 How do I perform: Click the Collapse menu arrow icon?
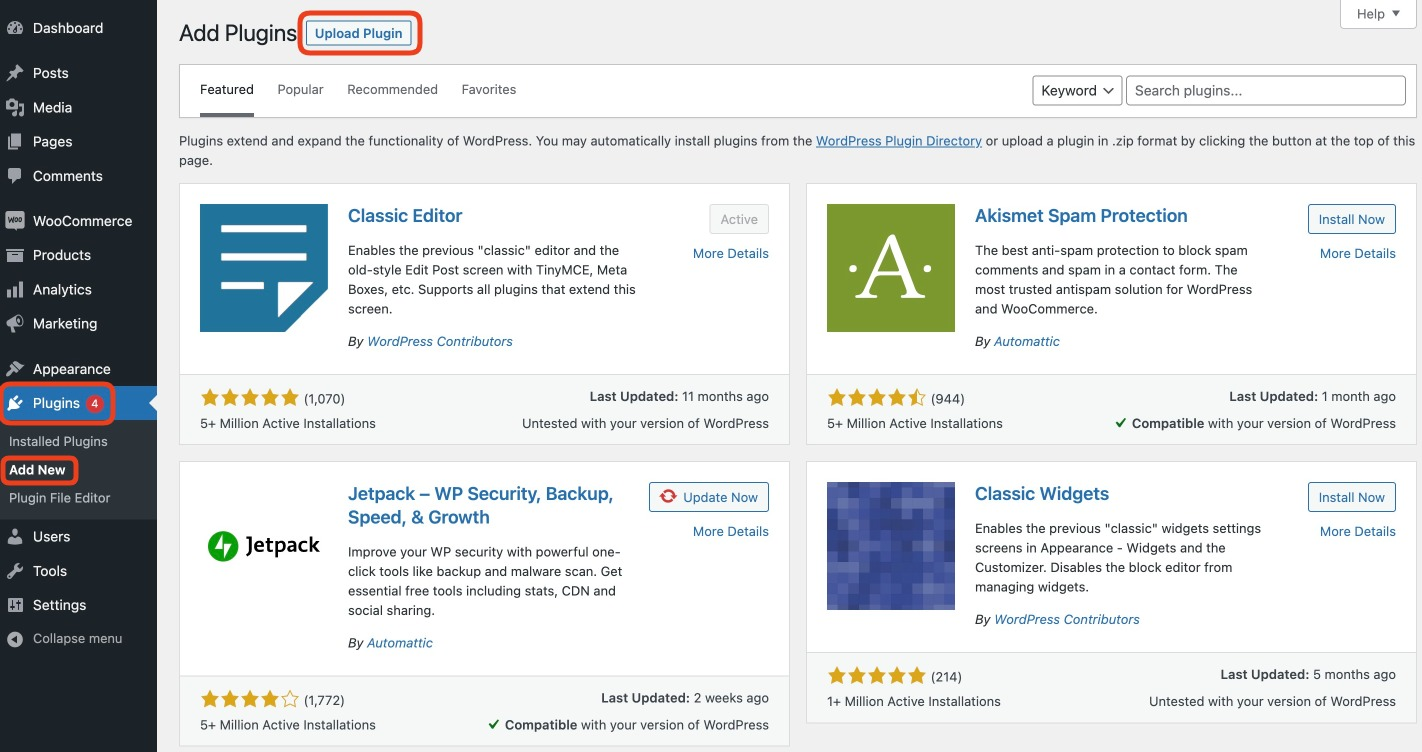(15, 639)
